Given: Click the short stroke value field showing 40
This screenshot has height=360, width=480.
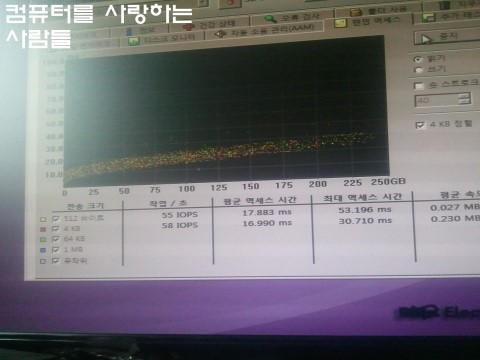Looking at the screenshot, I should click(x=437, y=100).
